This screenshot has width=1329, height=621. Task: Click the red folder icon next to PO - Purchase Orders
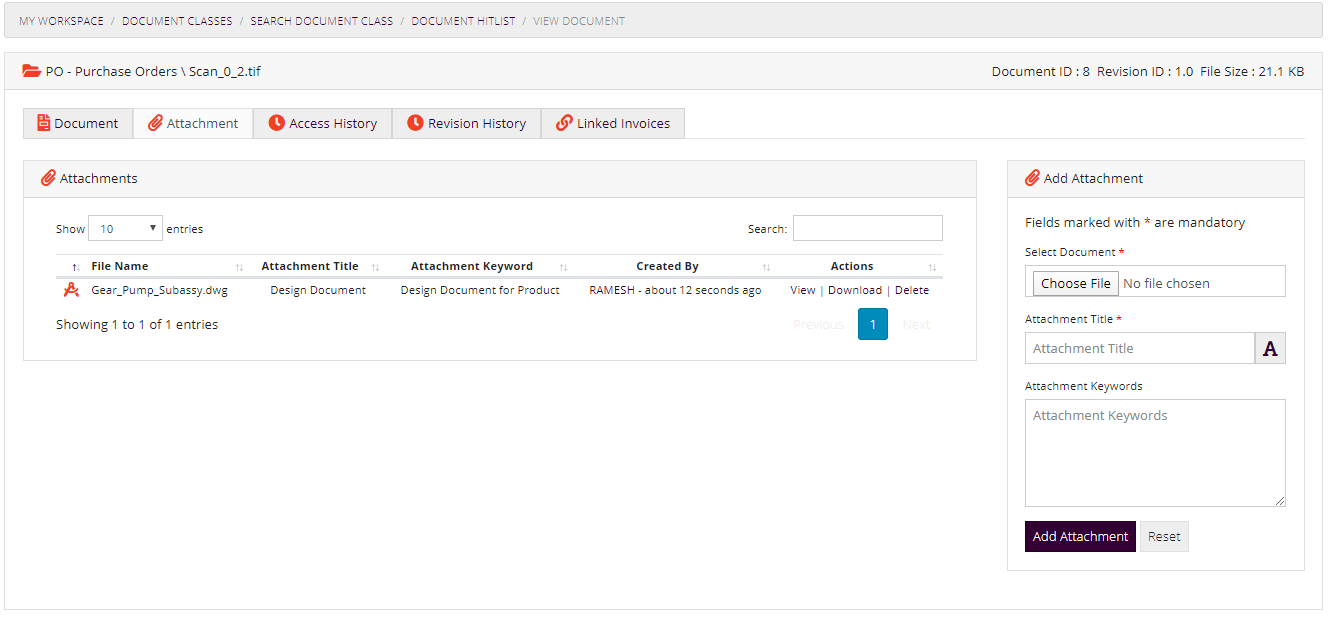click(x=32, y=71)
